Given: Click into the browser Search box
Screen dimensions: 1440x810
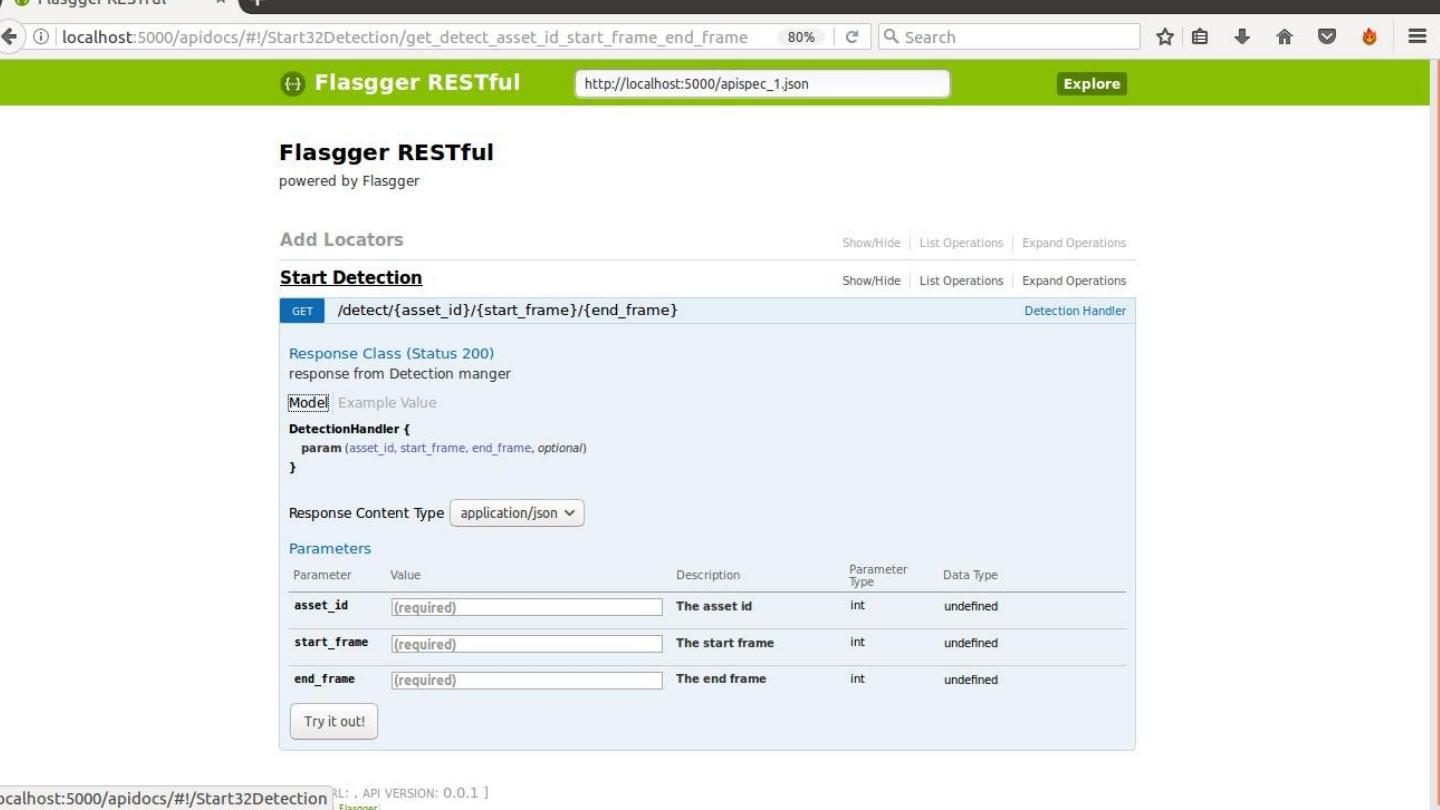Looking at the screenshot, I should [1008, 38].
